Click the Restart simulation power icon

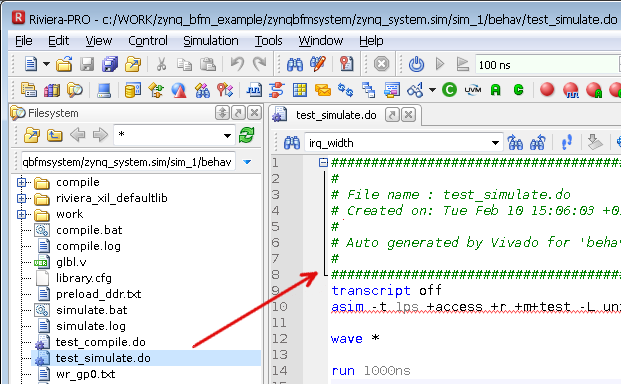(x=416, y=64)
